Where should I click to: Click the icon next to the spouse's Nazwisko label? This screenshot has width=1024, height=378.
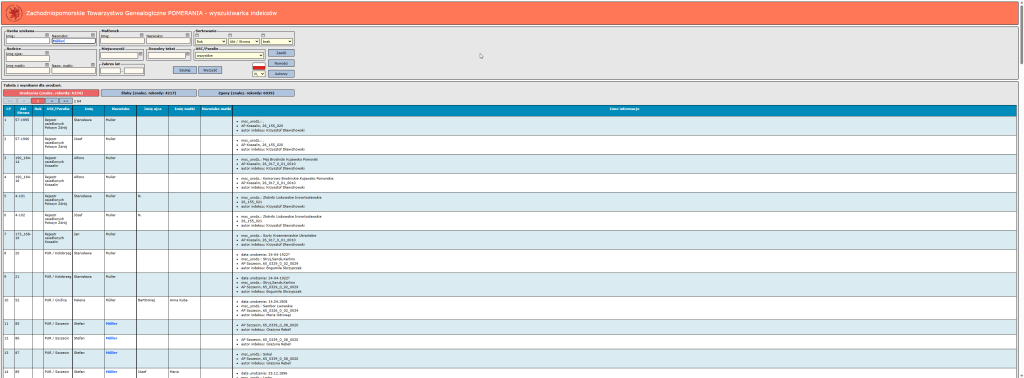(187, 35)
